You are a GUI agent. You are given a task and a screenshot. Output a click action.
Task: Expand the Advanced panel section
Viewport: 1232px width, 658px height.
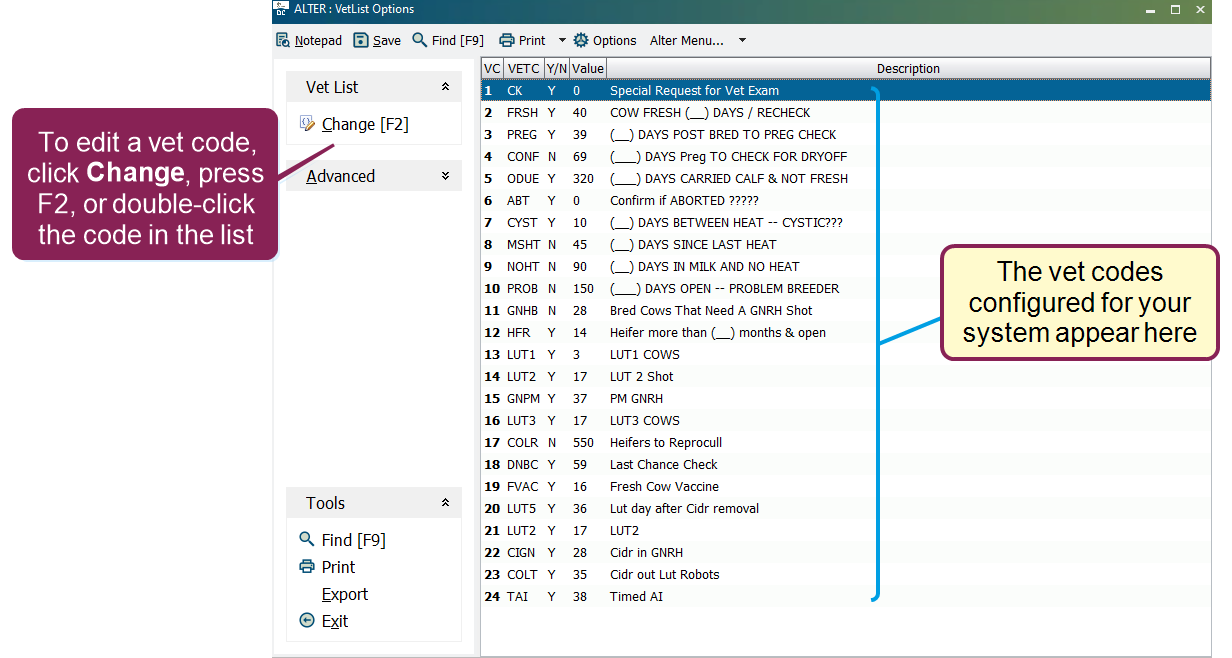coord(445,176)
